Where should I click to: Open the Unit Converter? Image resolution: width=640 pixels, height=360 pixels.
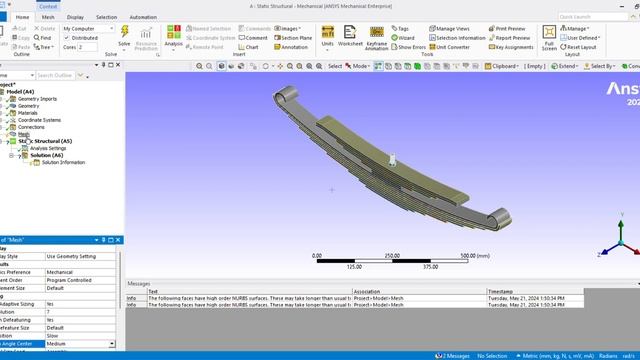coord(449,47)
